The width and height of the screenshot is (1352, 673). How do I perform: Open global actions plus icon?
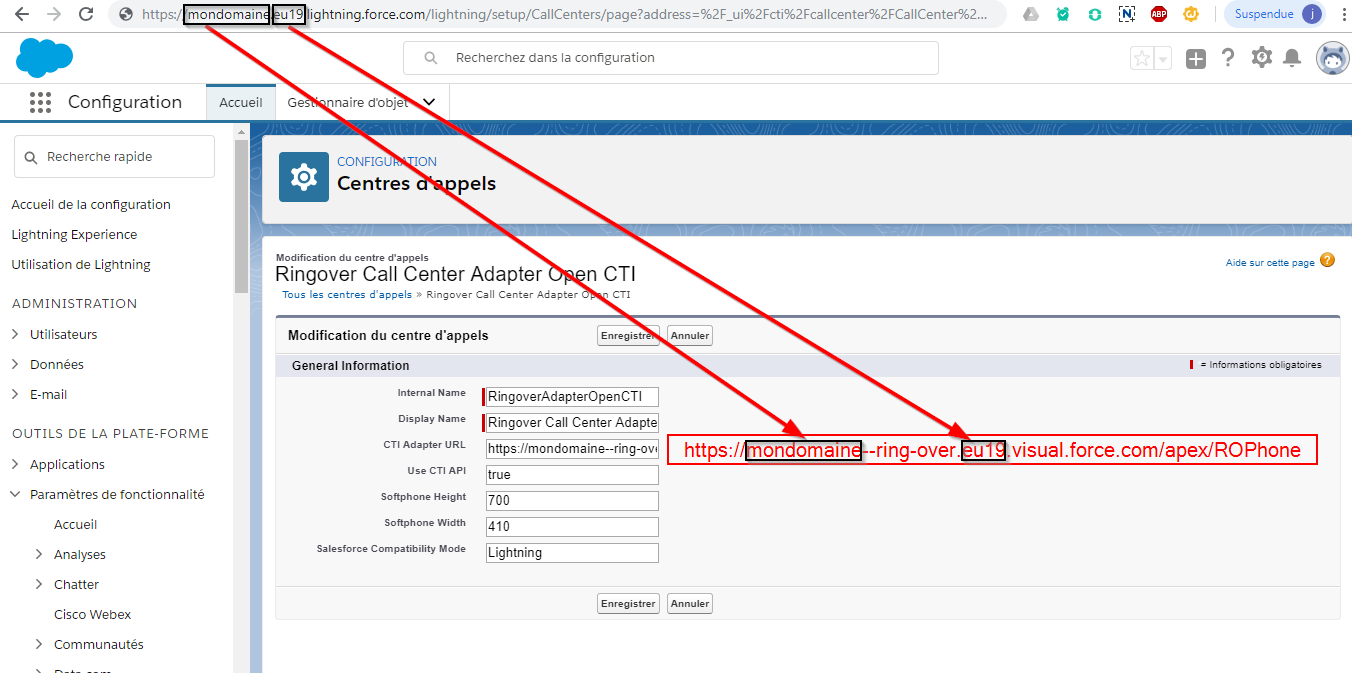click(1196, 59)
